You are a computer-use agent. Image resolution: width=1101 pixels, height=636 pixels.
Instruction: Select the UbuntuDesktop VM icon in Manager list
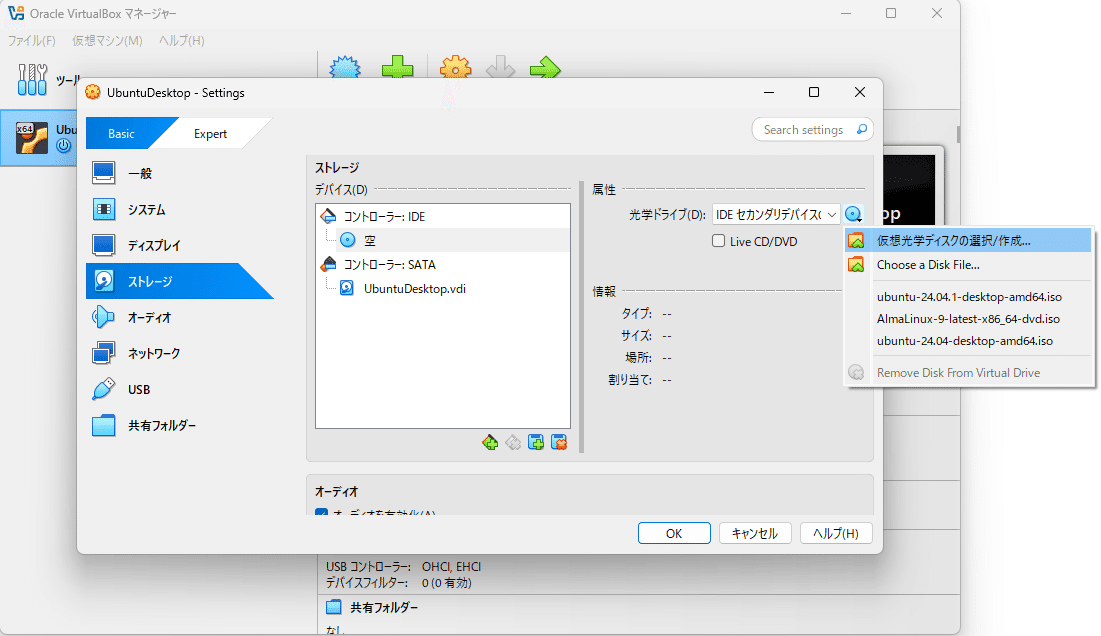click(x=32, y=138)
